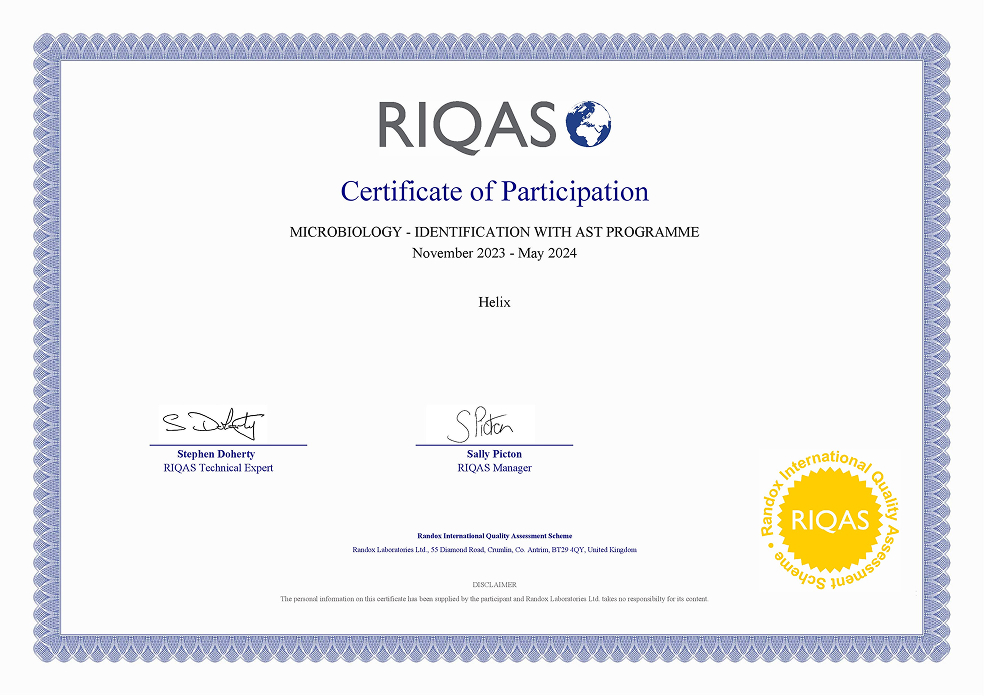Click the bold 'Randox International Quality Assessment Scheme' line
The image size is (990, 700).
coord(494,536)
